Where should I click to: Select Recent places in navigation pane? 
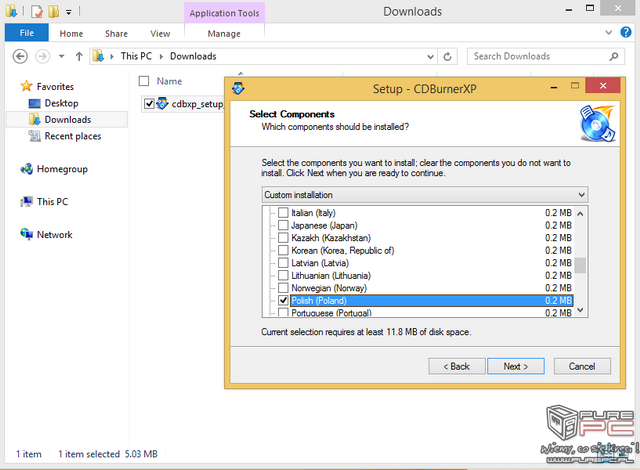pos(73,136)
